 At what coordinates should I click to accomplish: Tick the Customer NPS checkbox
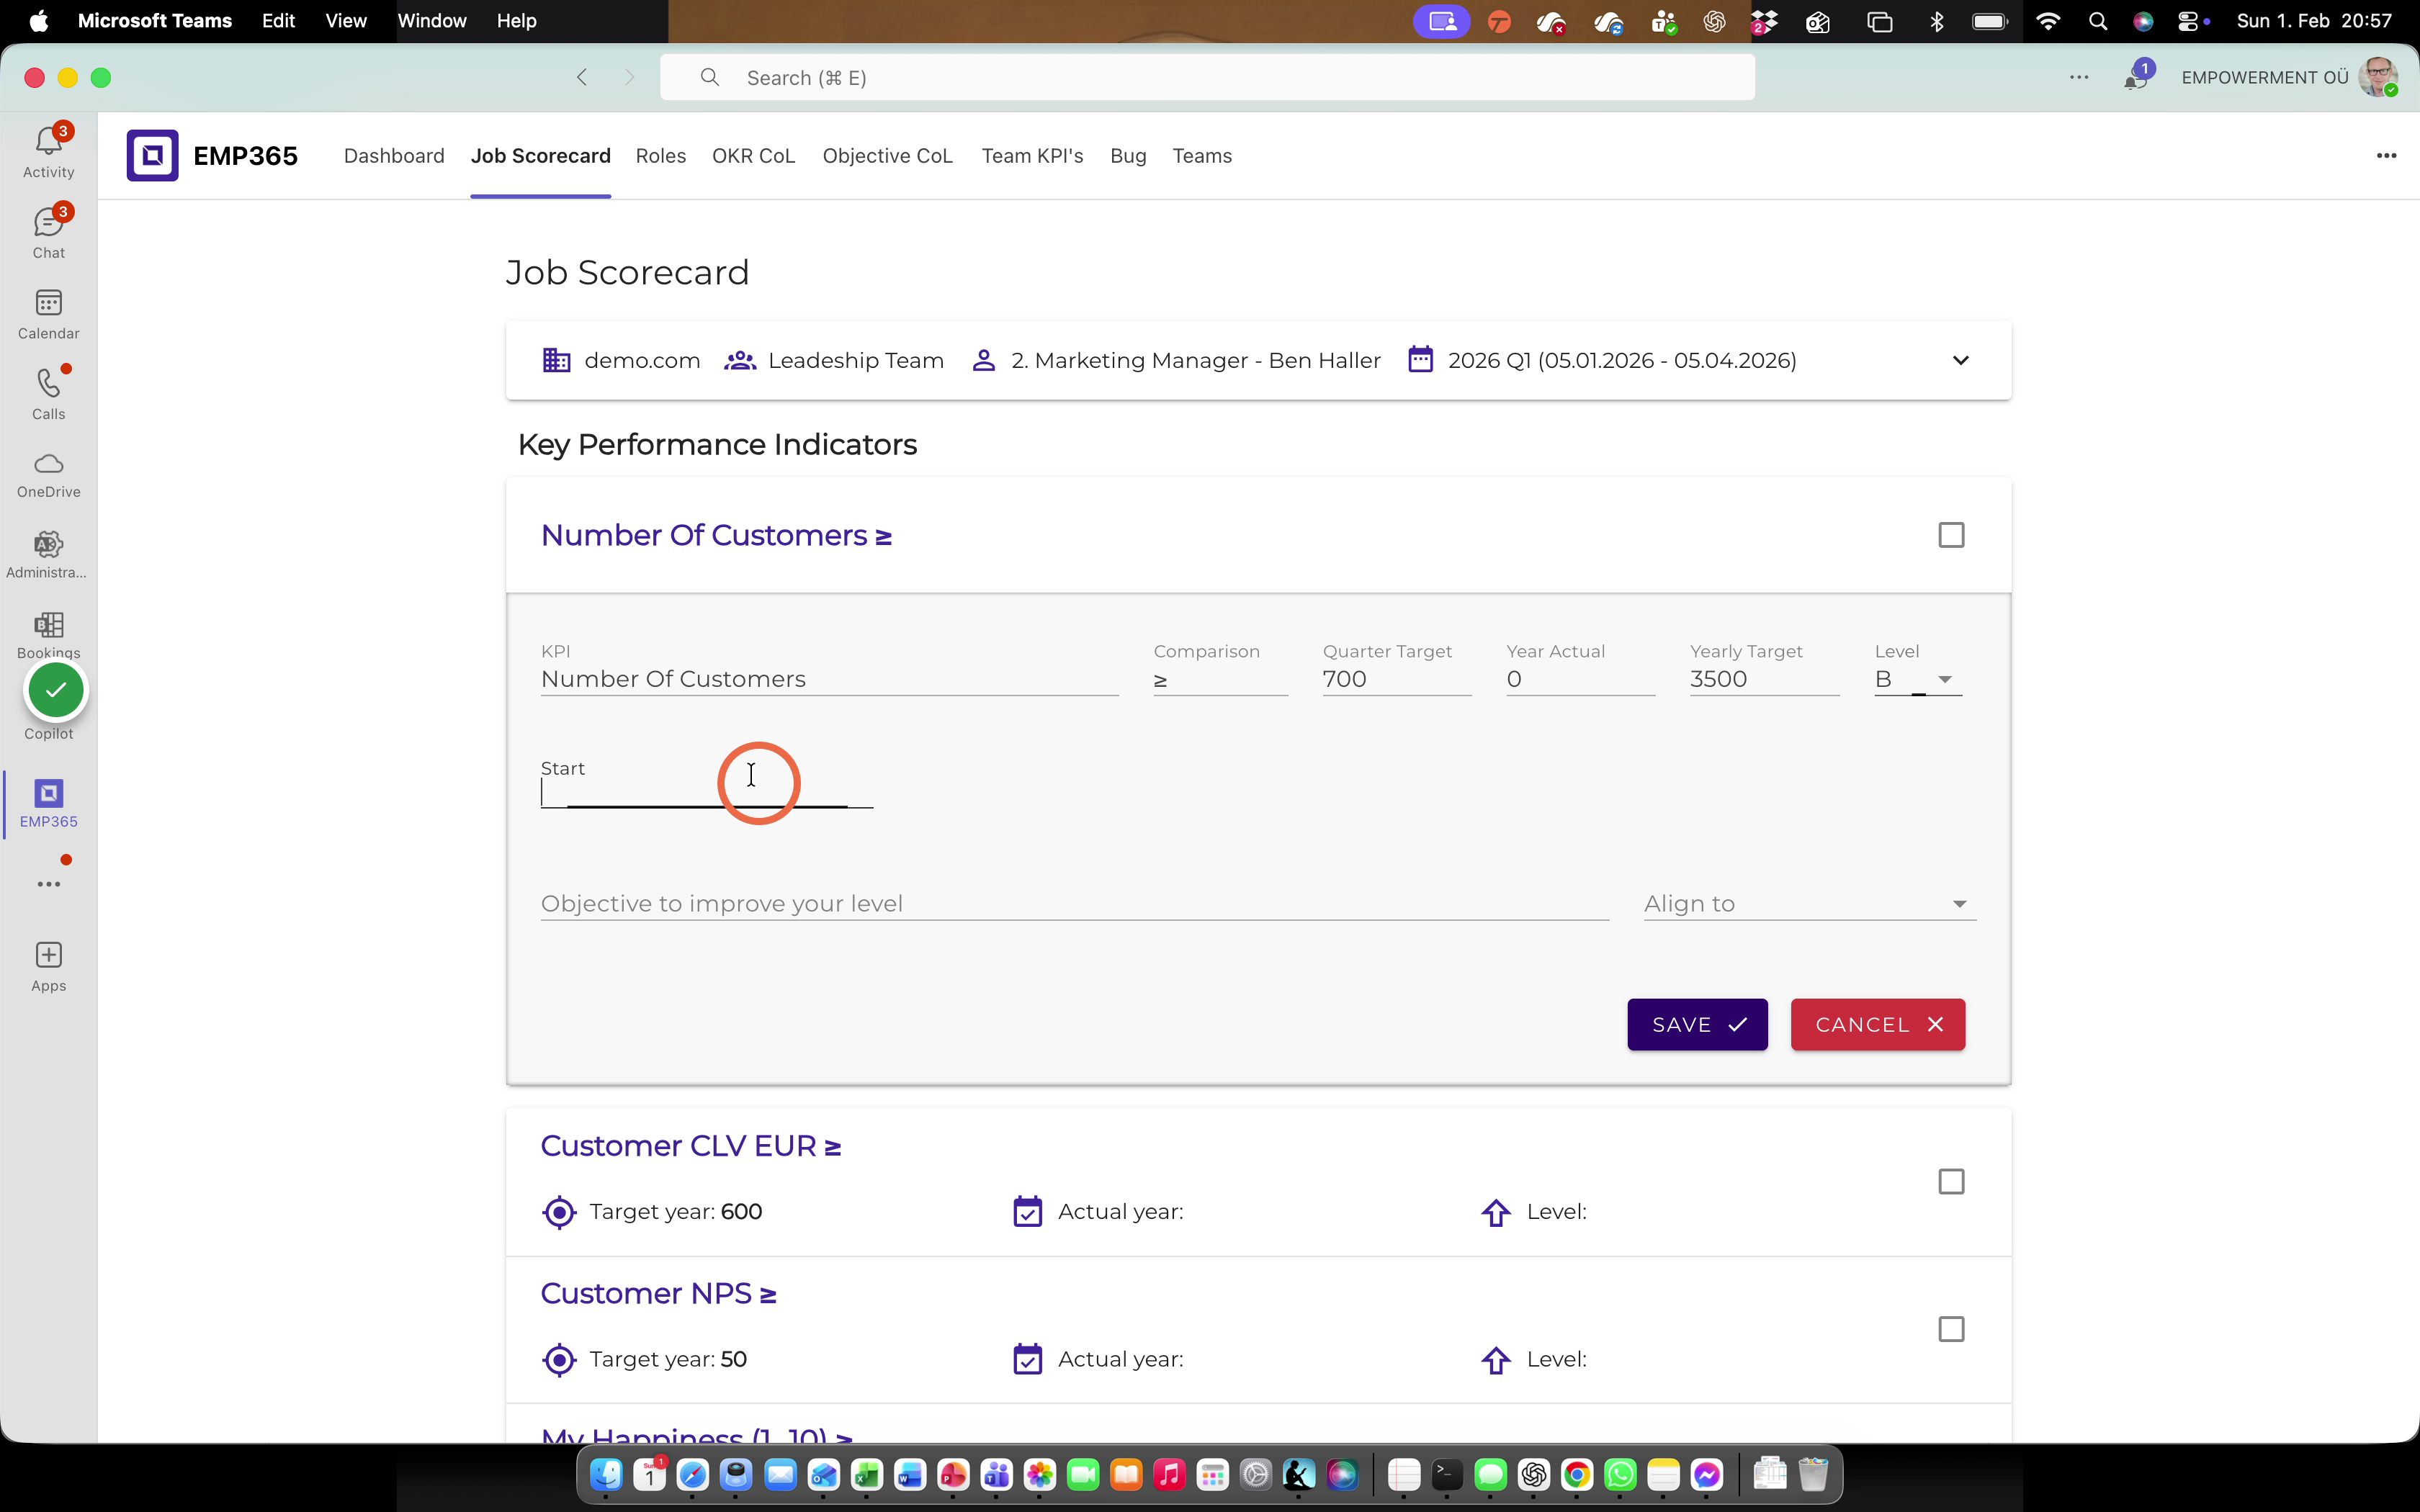click(1951, 1328)
